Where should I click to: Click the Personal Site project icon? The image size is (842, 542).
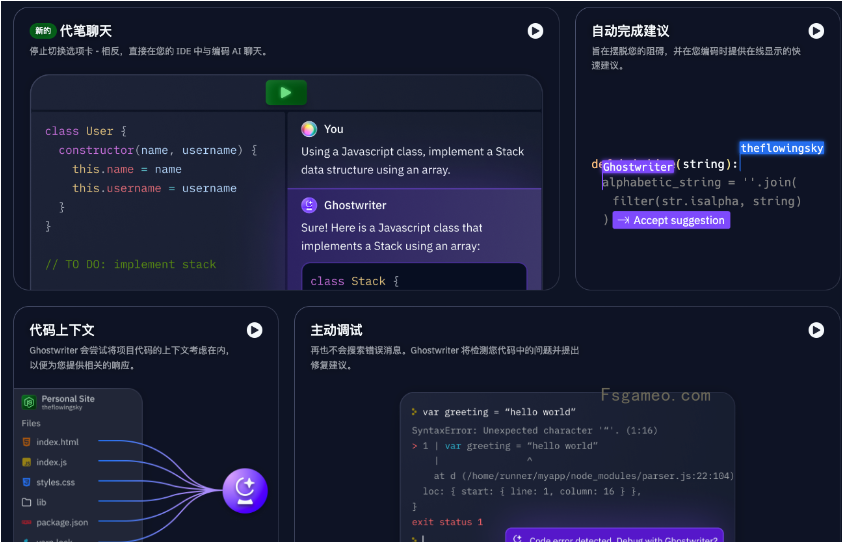point(29,402)
